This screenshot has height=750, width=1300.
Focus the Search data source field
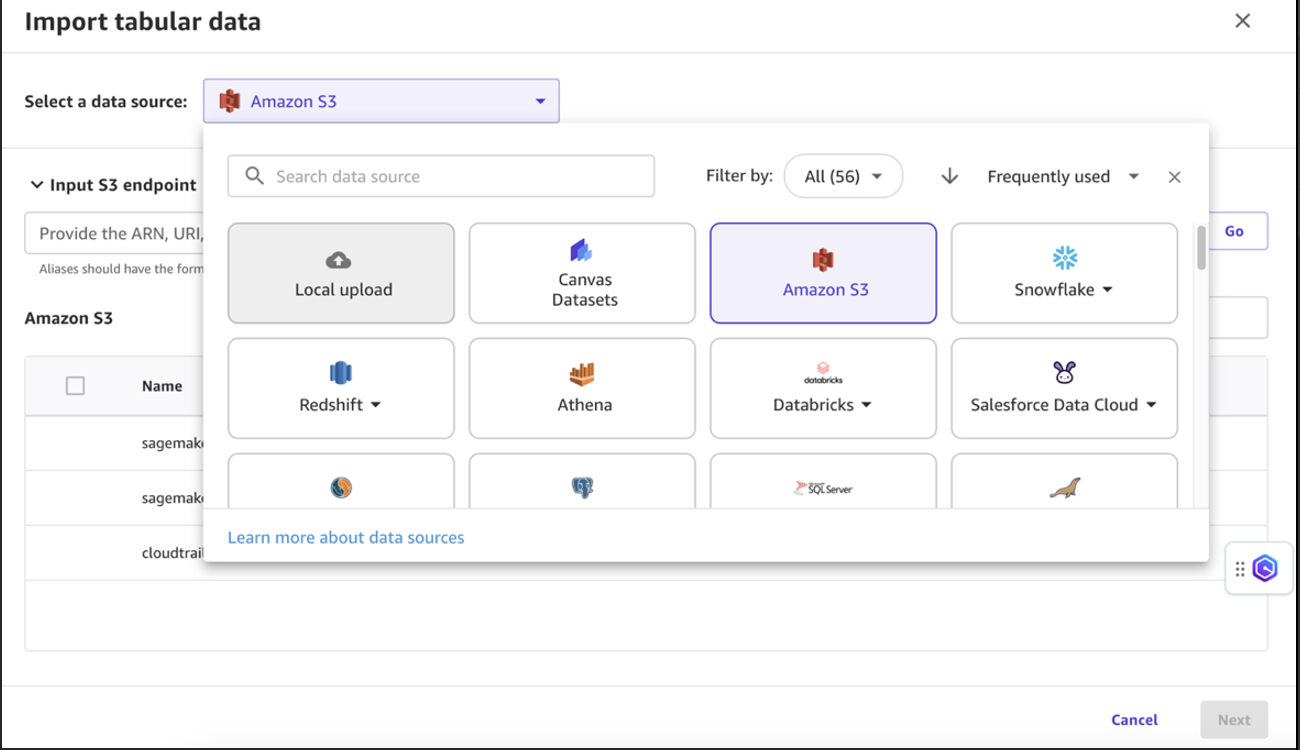point(441,176)
